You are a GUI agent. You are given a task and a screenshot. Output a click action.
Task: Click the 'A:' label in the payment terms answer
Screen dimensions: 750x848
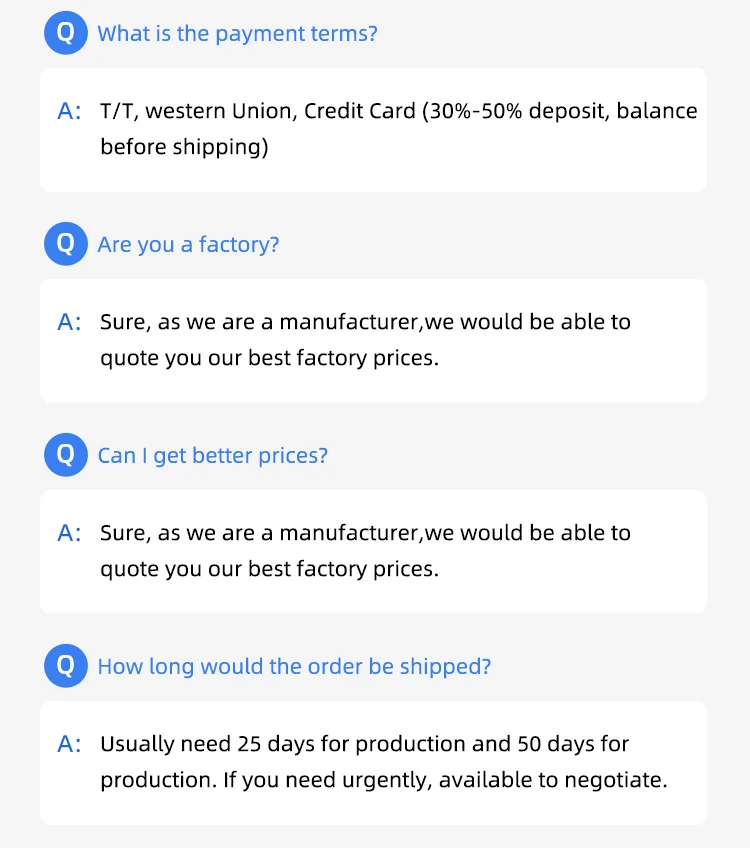click(70, 111)
